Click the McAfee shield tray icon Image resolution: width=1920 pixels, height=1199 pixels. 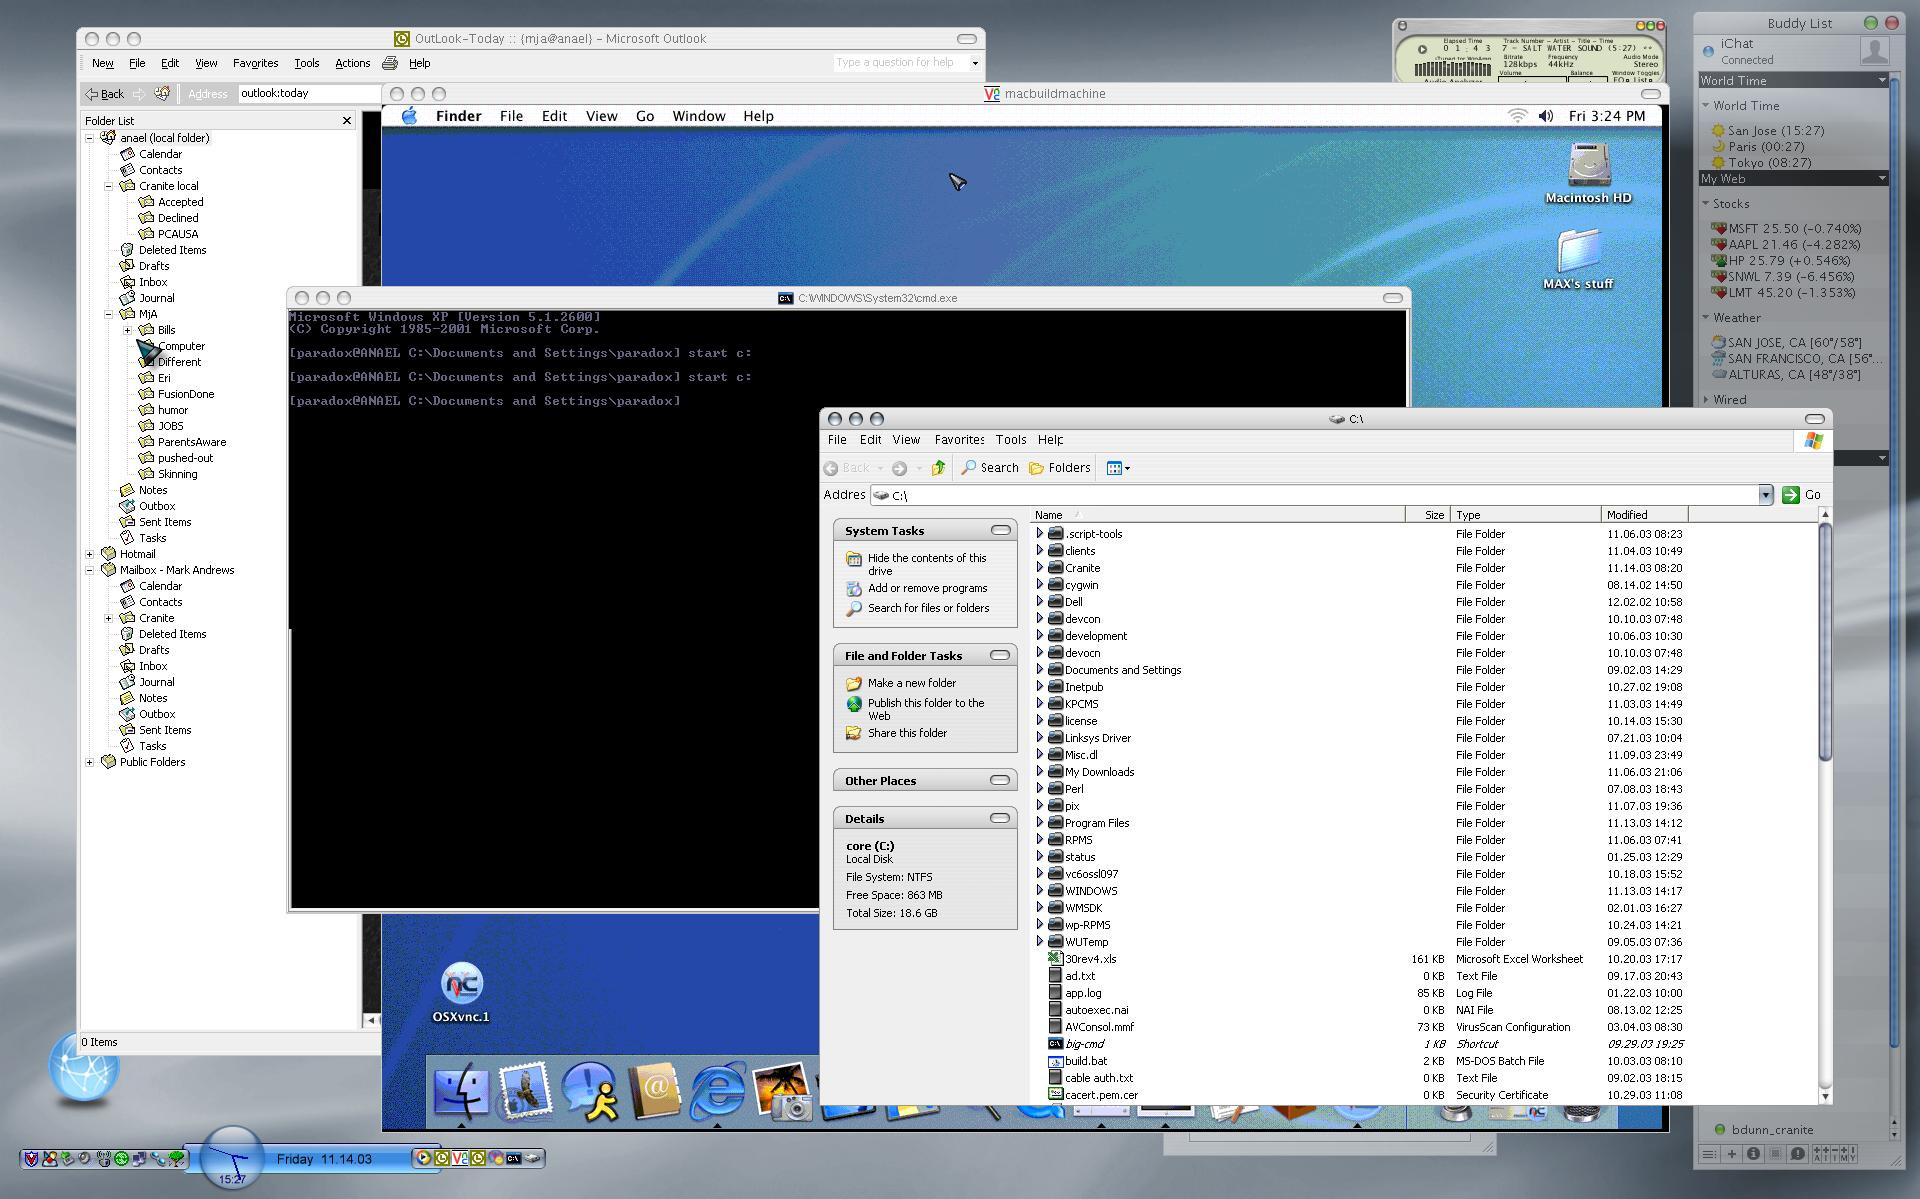click(x=31, y=1159)
